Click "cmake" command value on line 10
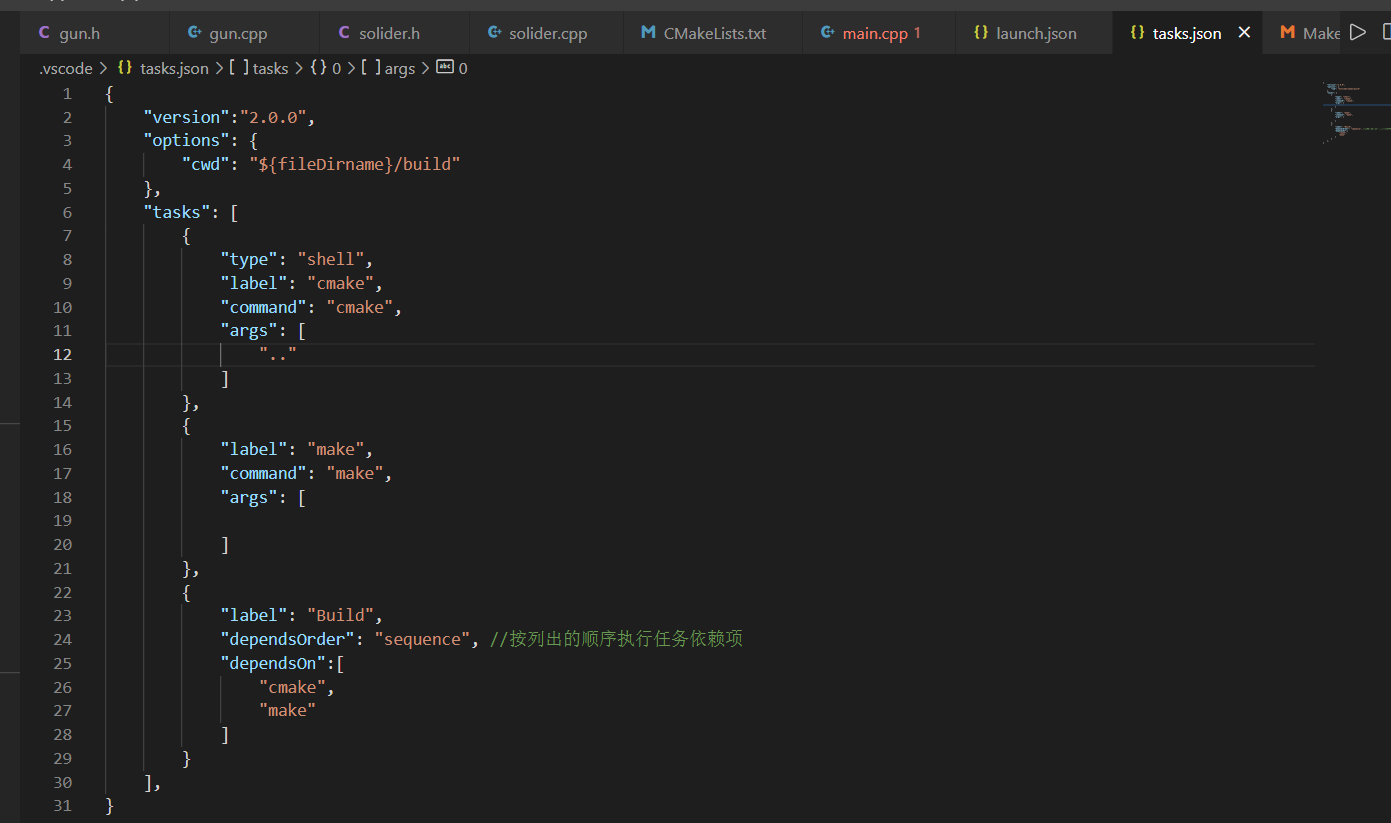1391x823 pixels. click(x=360, y=307)
